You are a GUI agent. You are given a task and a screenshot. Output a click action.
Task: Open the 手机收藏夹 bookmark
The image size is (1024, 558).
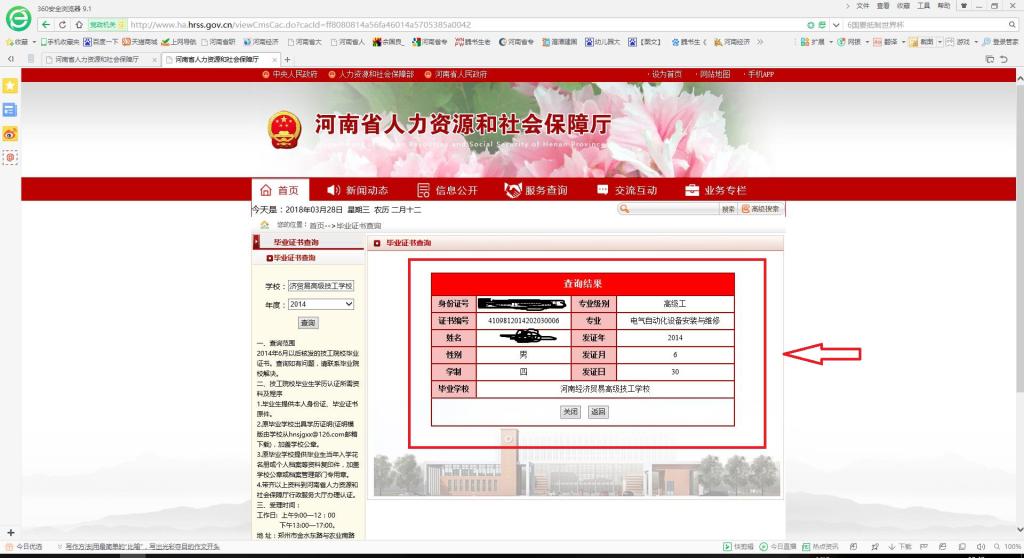coord(59,42)
